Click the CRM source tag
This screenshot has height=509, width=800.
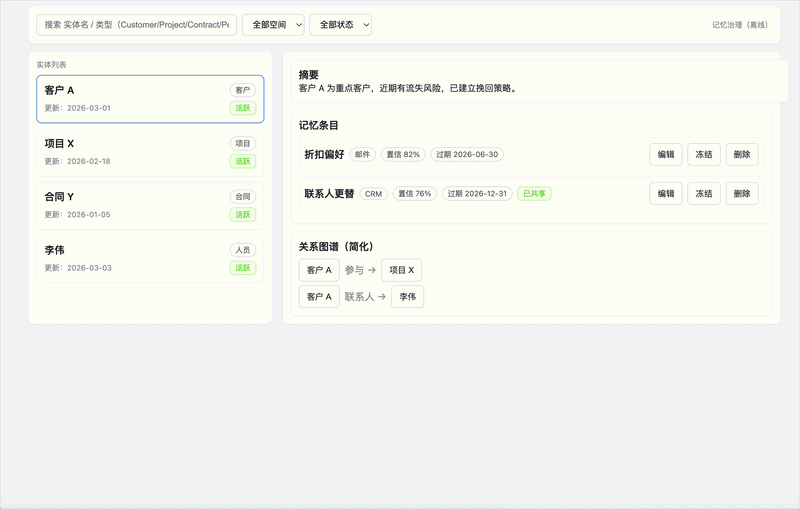point(374,194)
